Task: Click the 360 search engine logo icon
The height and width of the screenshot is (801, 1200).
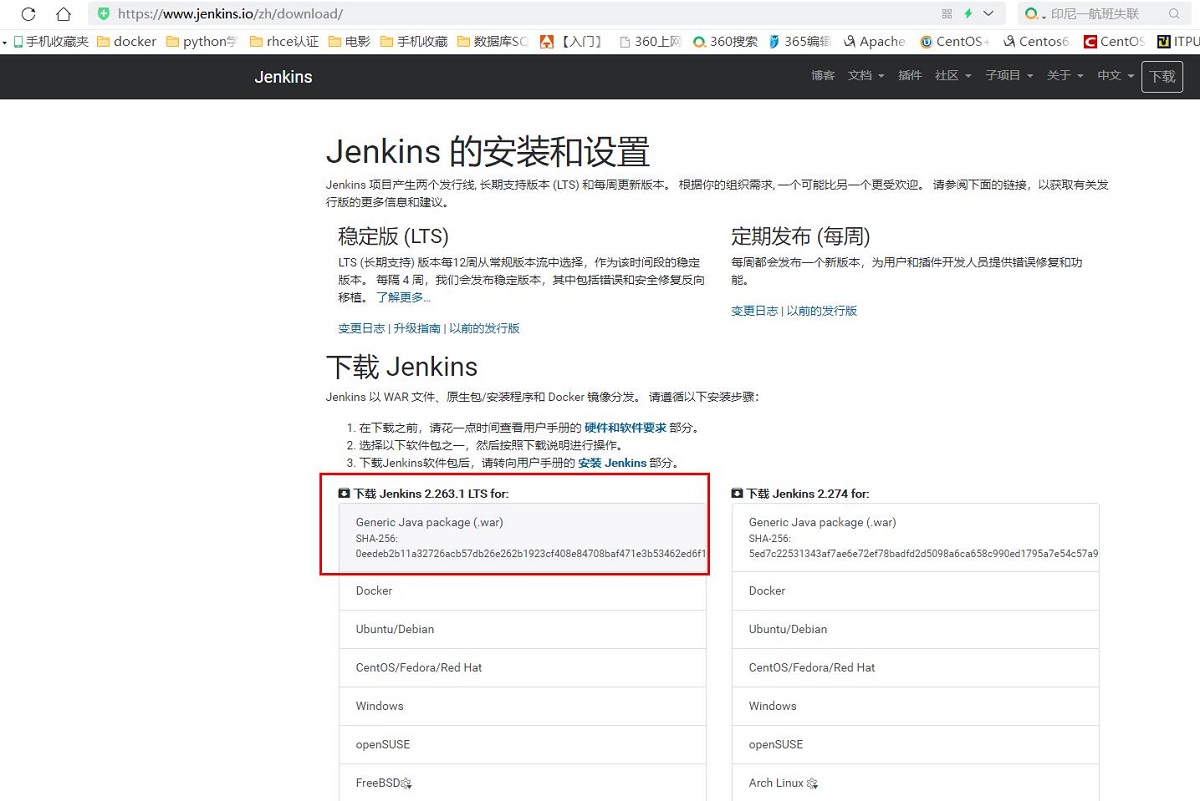Action: [1033, 14]
